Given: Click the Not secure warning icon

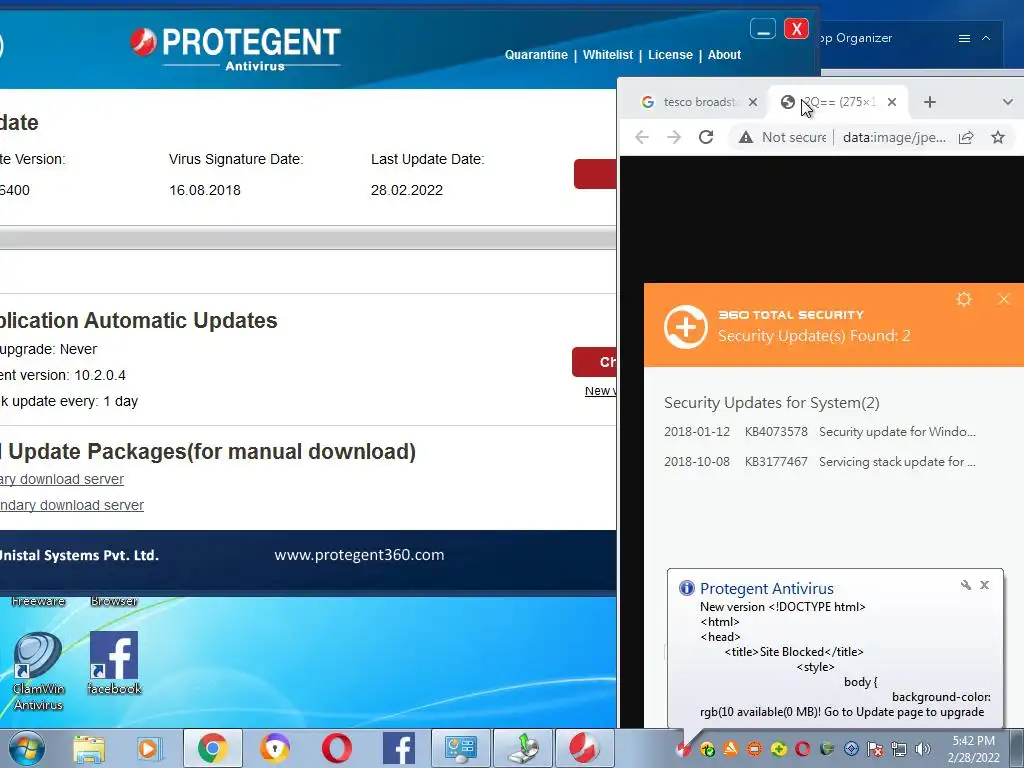Looking at the screenshot, I should pos(745,137).
